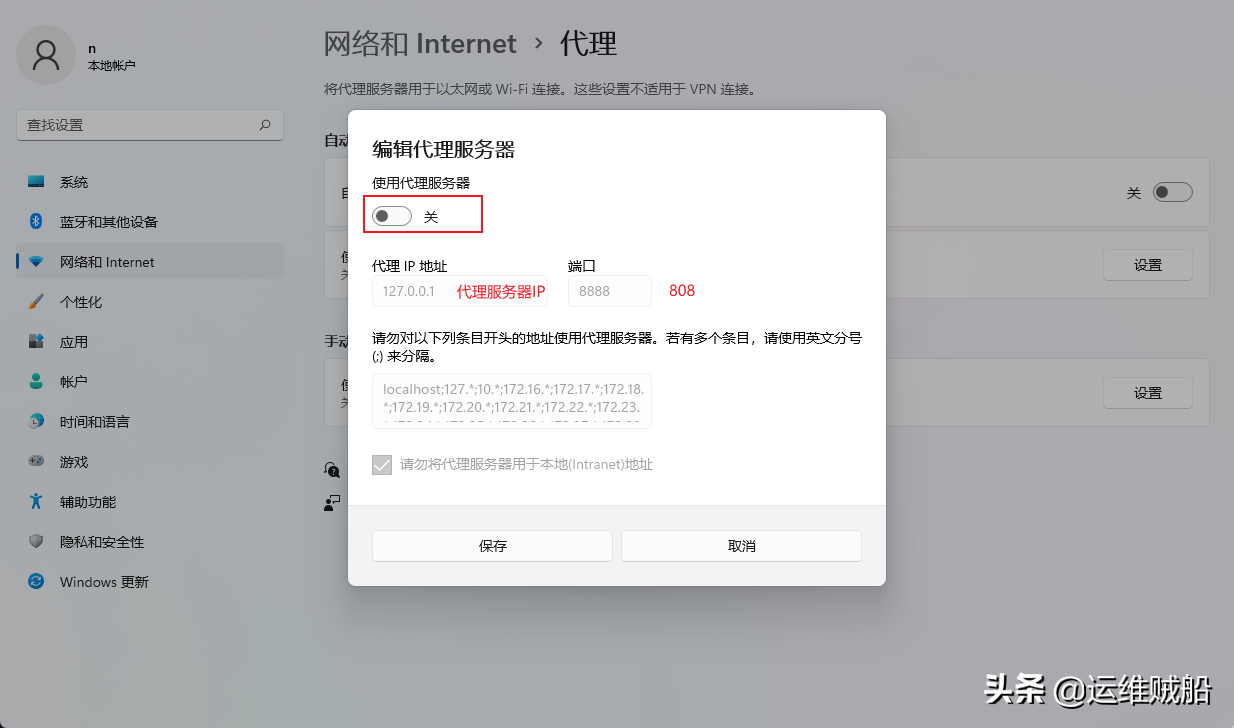Click 网络和 Internet in the breadcrumb header
The height and width of the screenshot is (728, 1234).
pyautogui.click(x=420, y=44)
